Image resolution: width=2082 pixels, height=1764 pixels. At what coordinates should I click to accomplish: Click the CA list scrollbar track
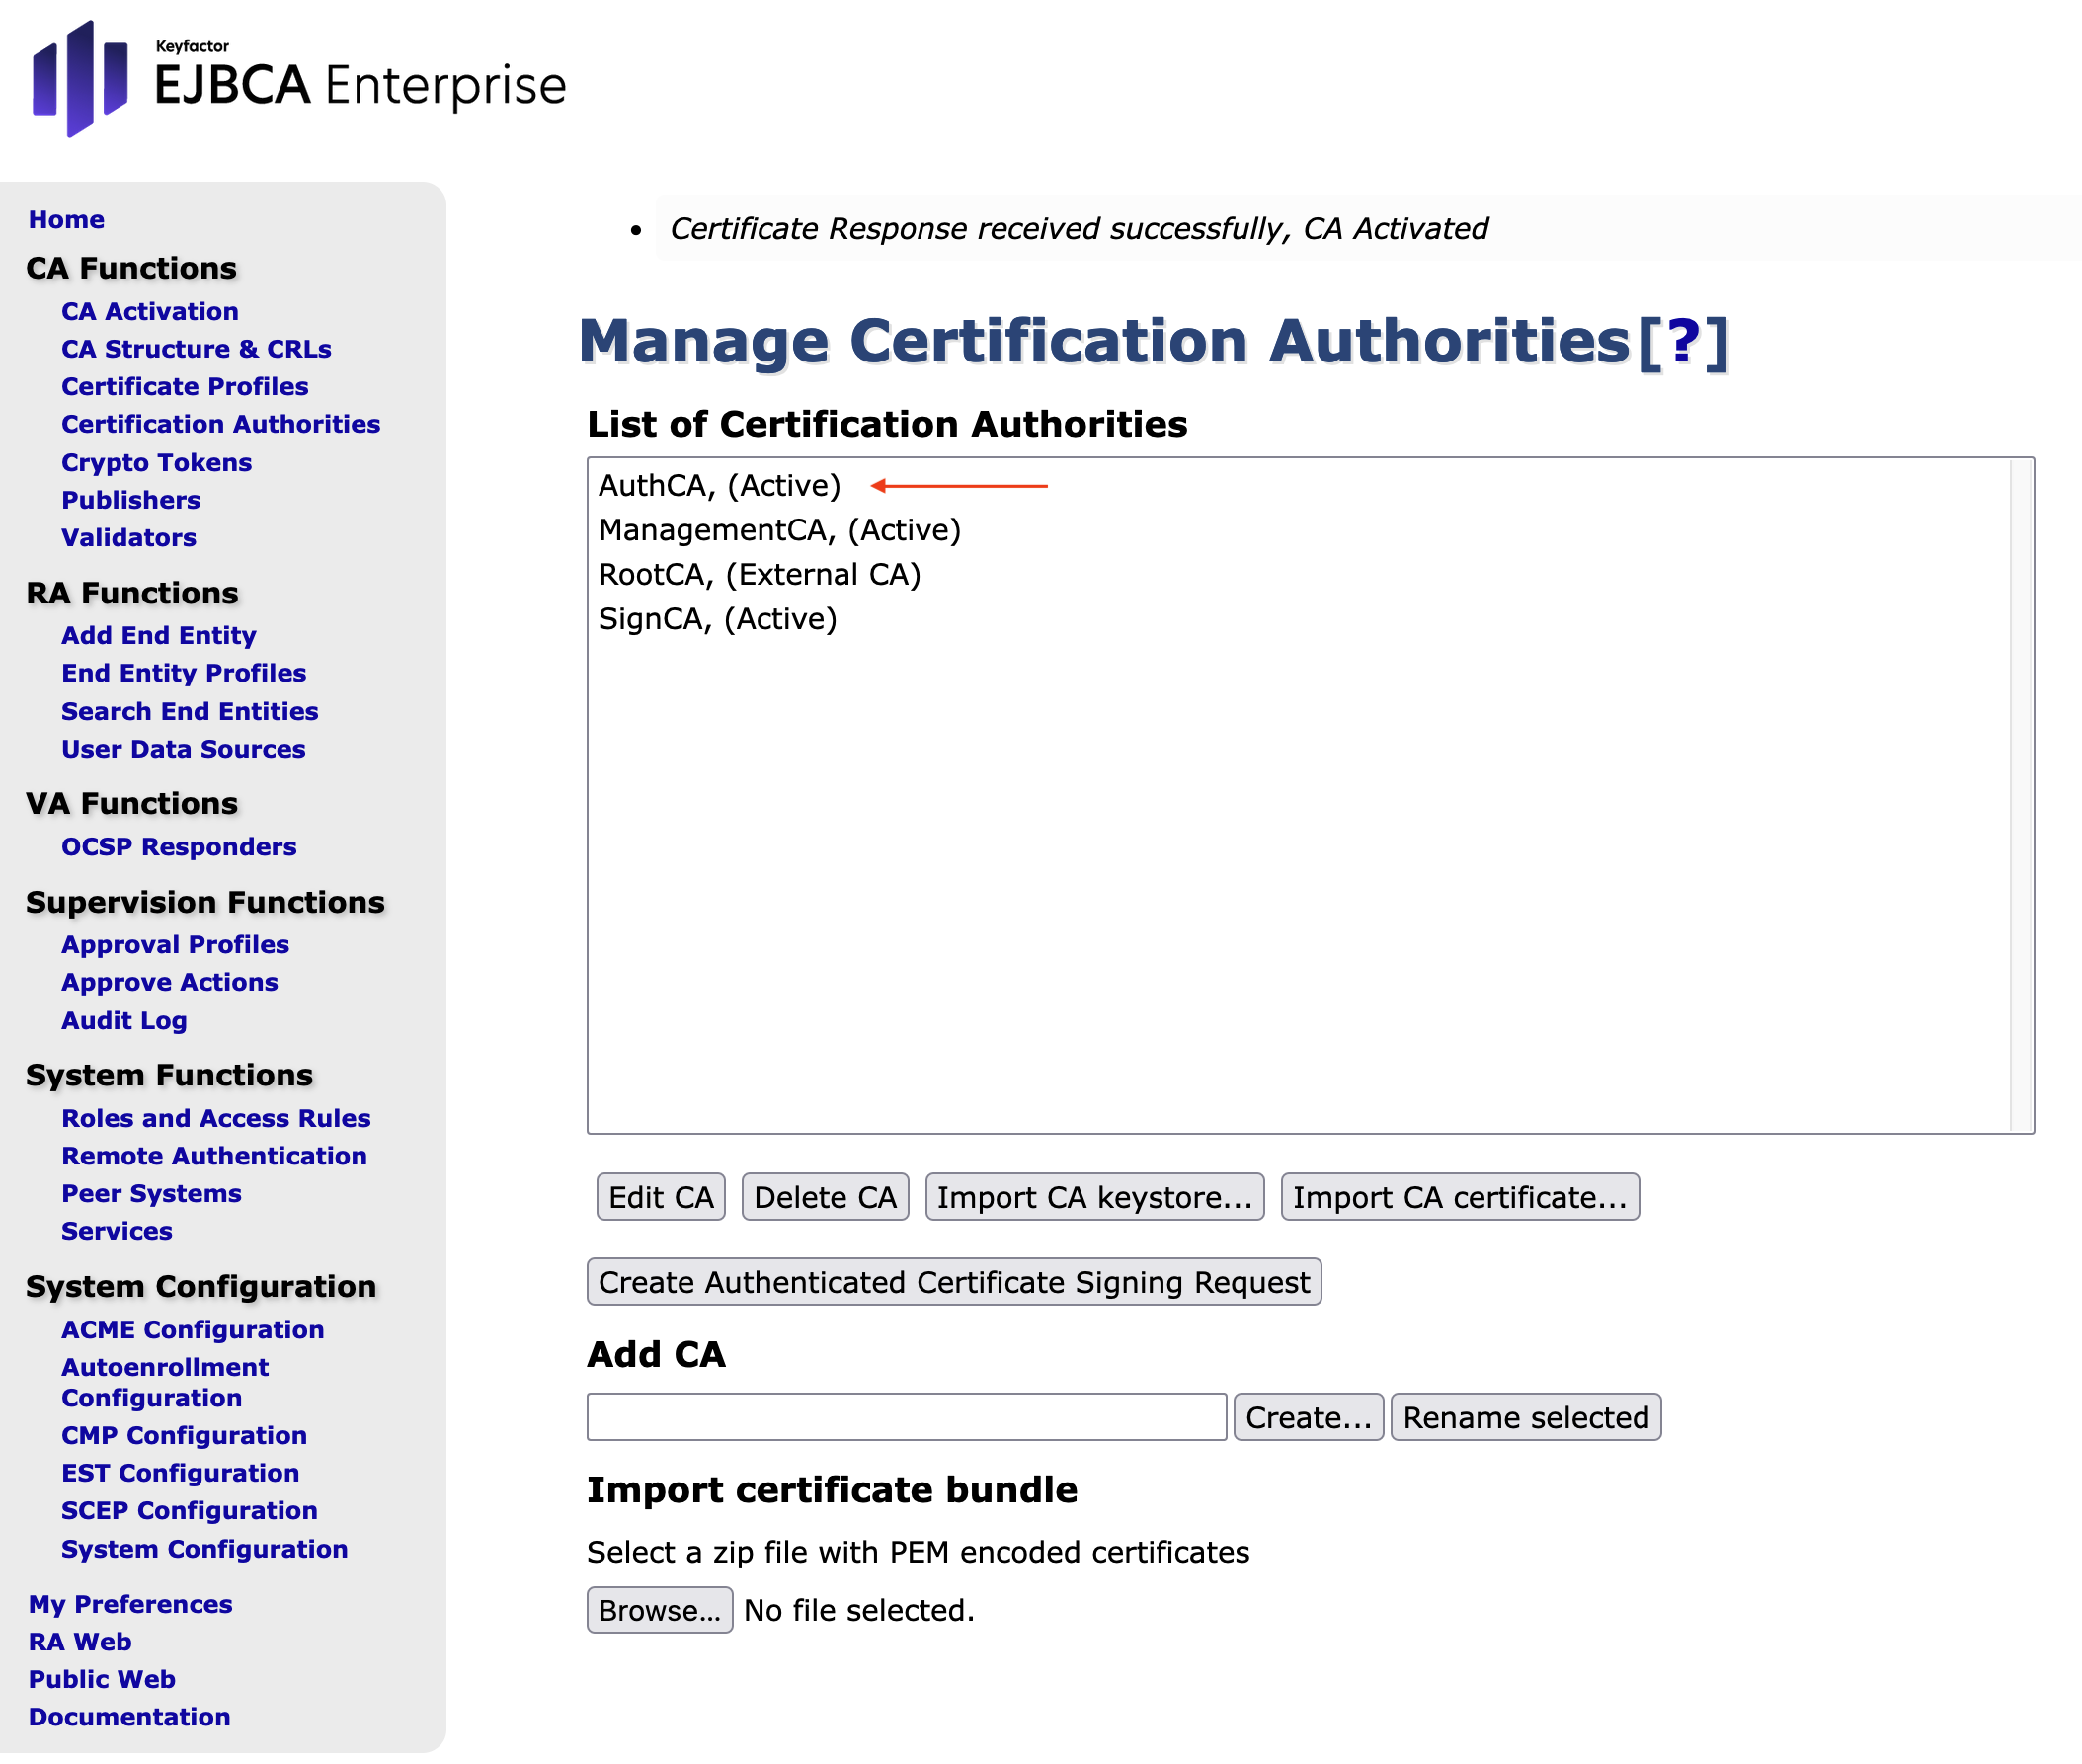pos(2021,796)
